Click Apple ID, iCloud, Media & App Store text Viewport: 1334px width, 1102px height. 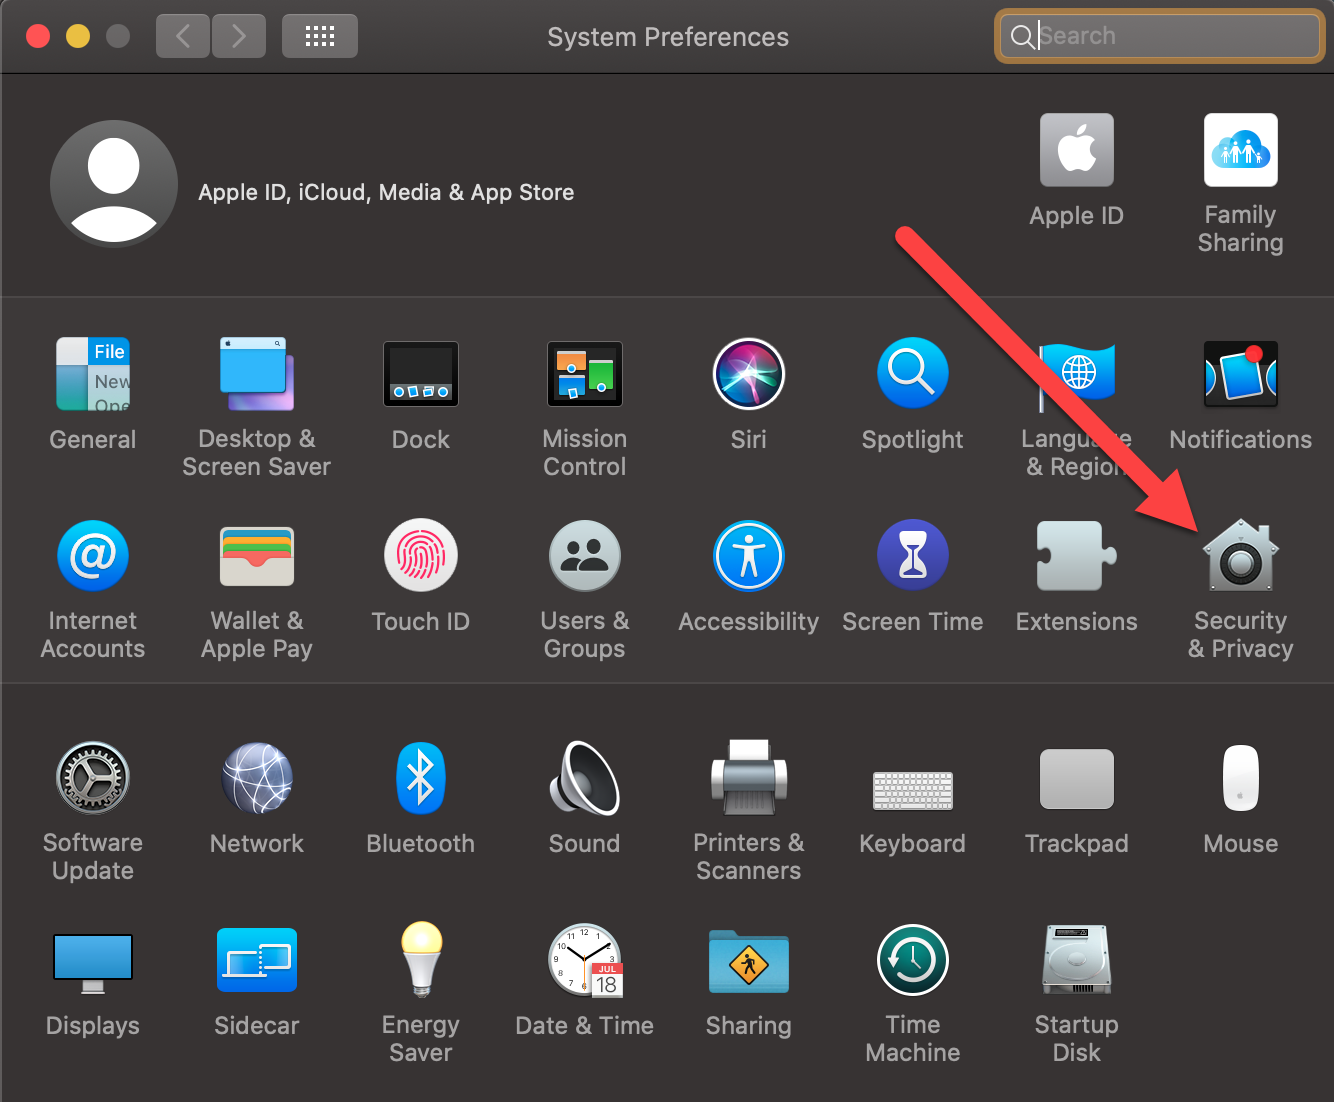tap(386, 192)
